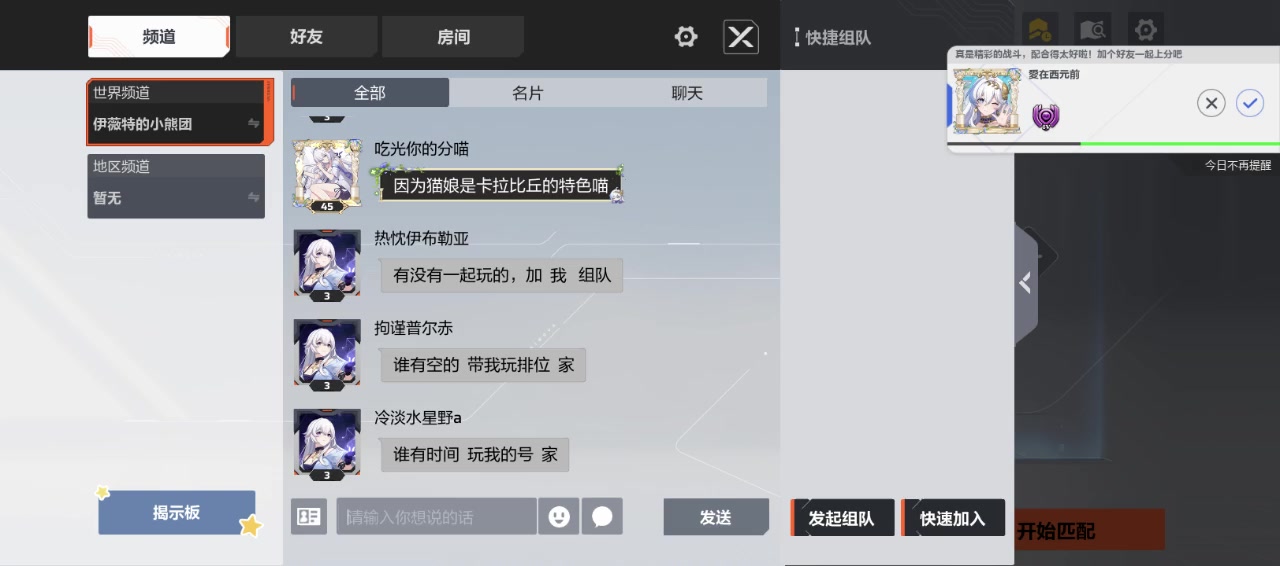Click the 发送 button
Image resolution: width=1280 pixels, height=566 pixels.
pos(716,517)
